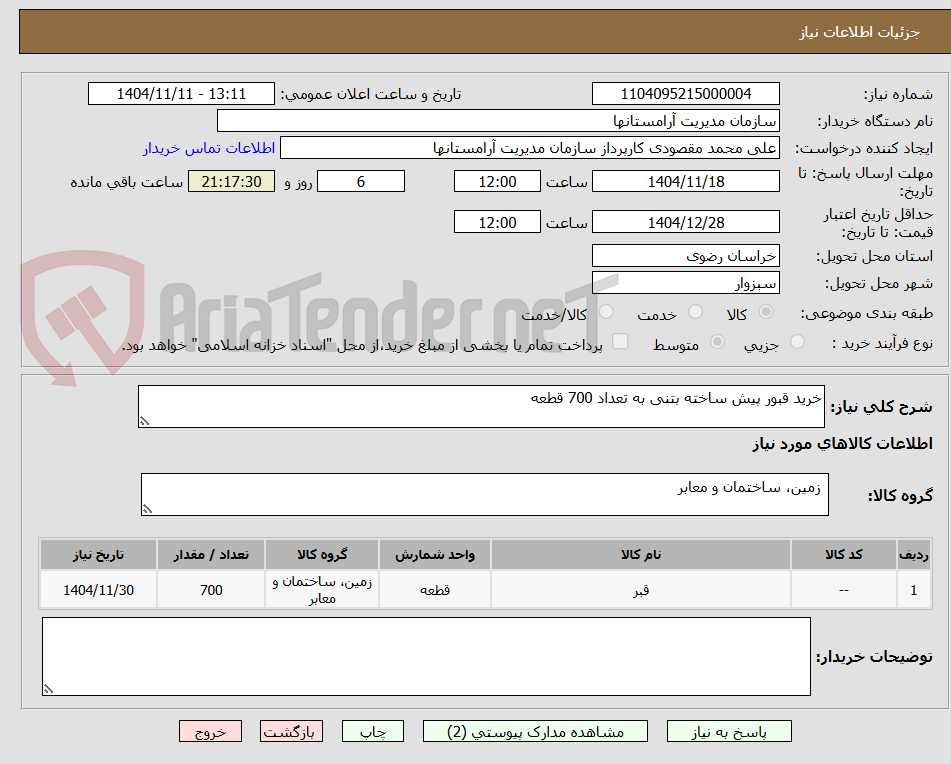Select the خدمت radio button
This screenshot has height=764, width=951.
click(695, 312)
